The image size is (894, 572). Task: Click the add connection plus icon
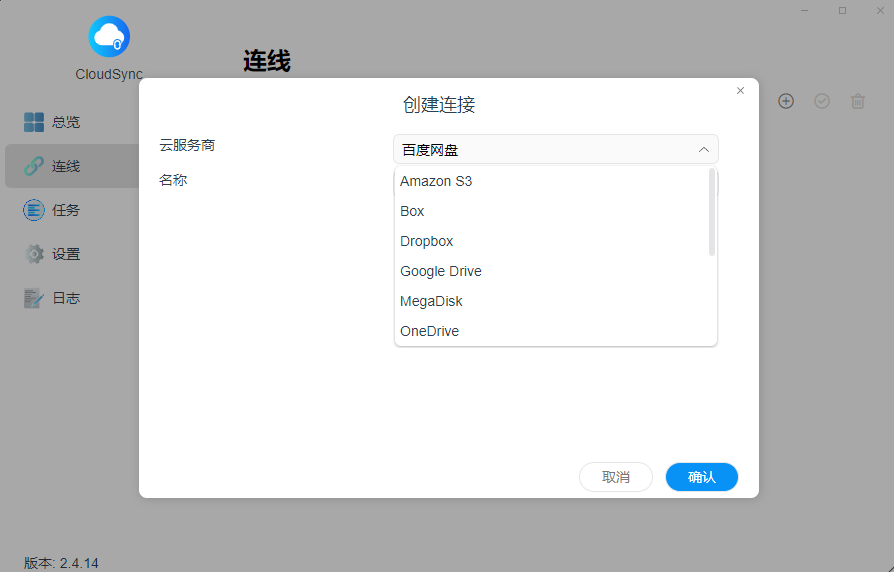pyautogui.click(x=786, y=101)
